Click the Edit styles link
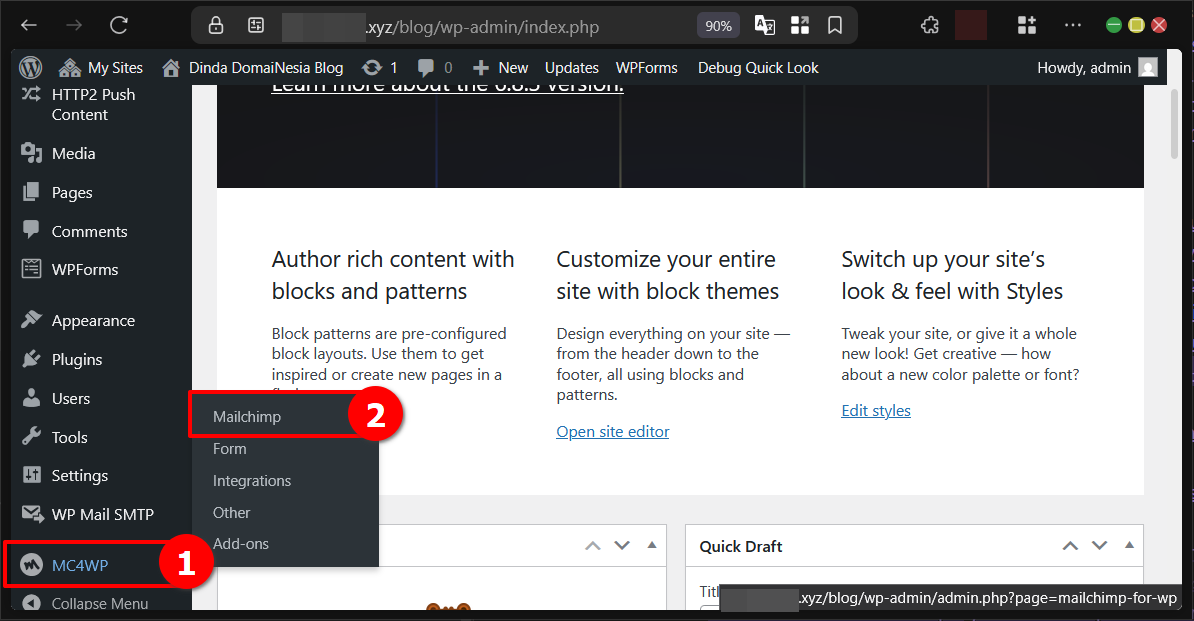 pyautogui.click(x=876, y=410)
